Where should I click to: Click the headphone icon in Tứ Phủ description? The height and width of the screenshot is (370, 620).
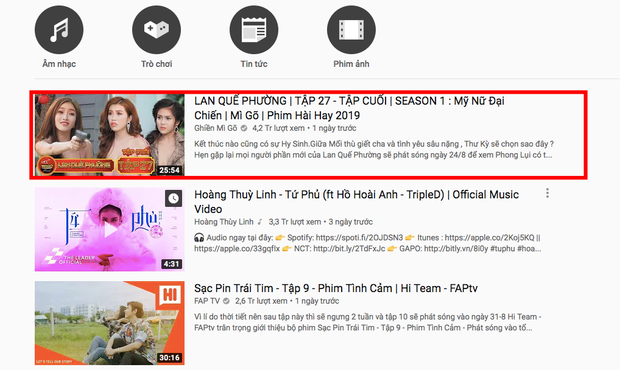[x=199, y=238]
